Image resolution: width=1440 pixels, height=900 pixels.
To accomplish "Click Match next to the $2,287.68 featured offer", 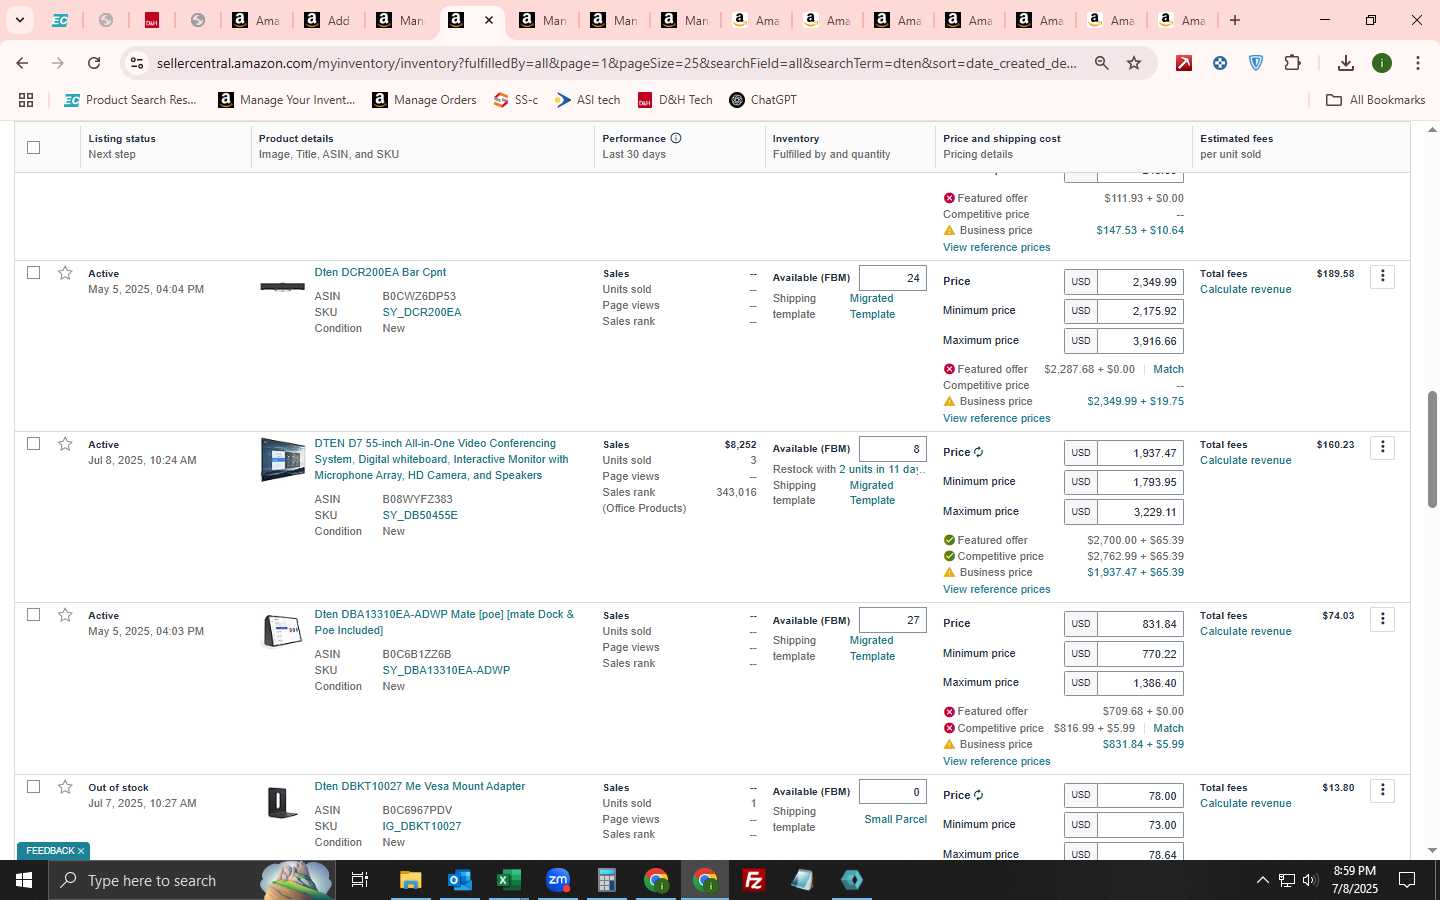I will tap(1168, 369).
